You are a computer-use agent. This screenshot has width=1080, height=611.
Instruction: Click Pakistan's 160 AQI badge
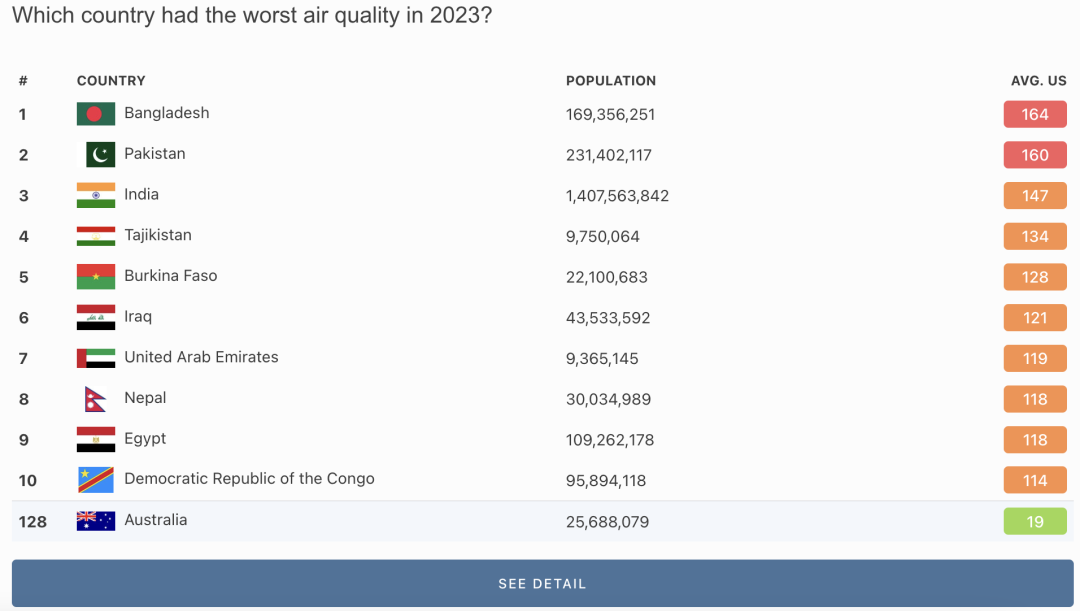(1035, 155)
